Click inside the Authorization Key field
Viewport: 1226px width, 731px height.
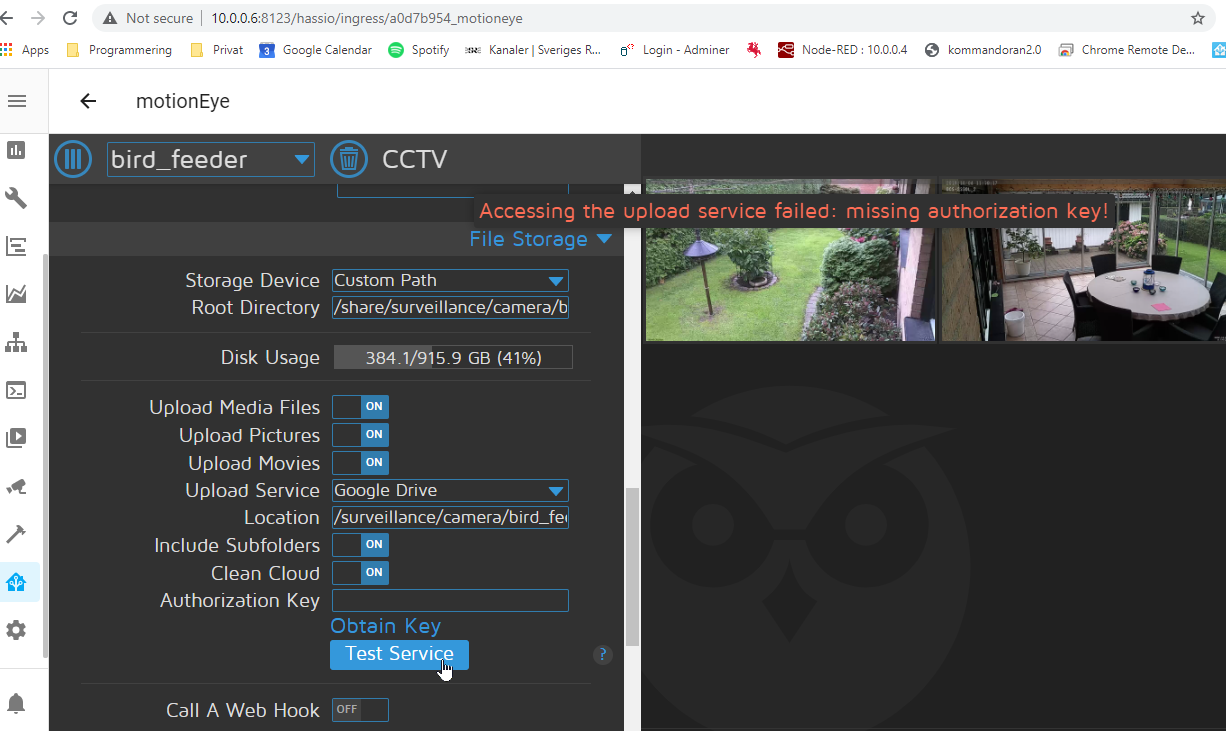(x=449, y=600)
